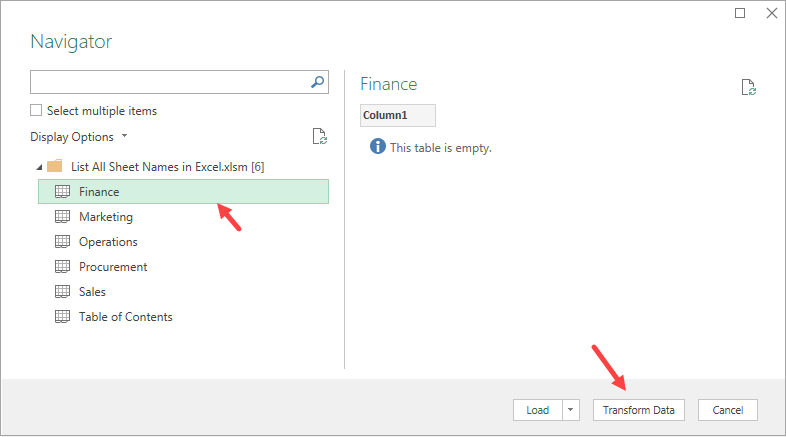The height and width of the screenshot is (437, 786).
Task: Open the Load button dropdown arrow
Action: 570,410
